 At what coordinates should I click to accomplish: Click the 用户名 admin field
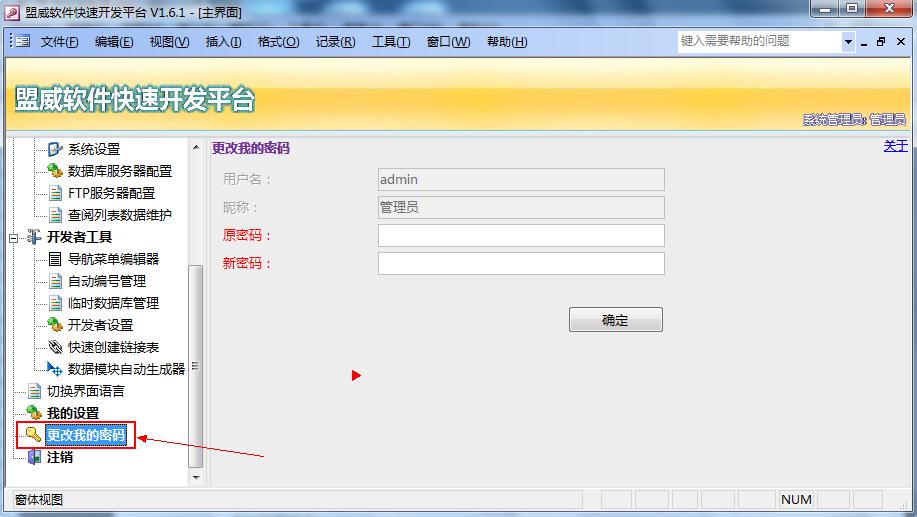coord(521,179)
